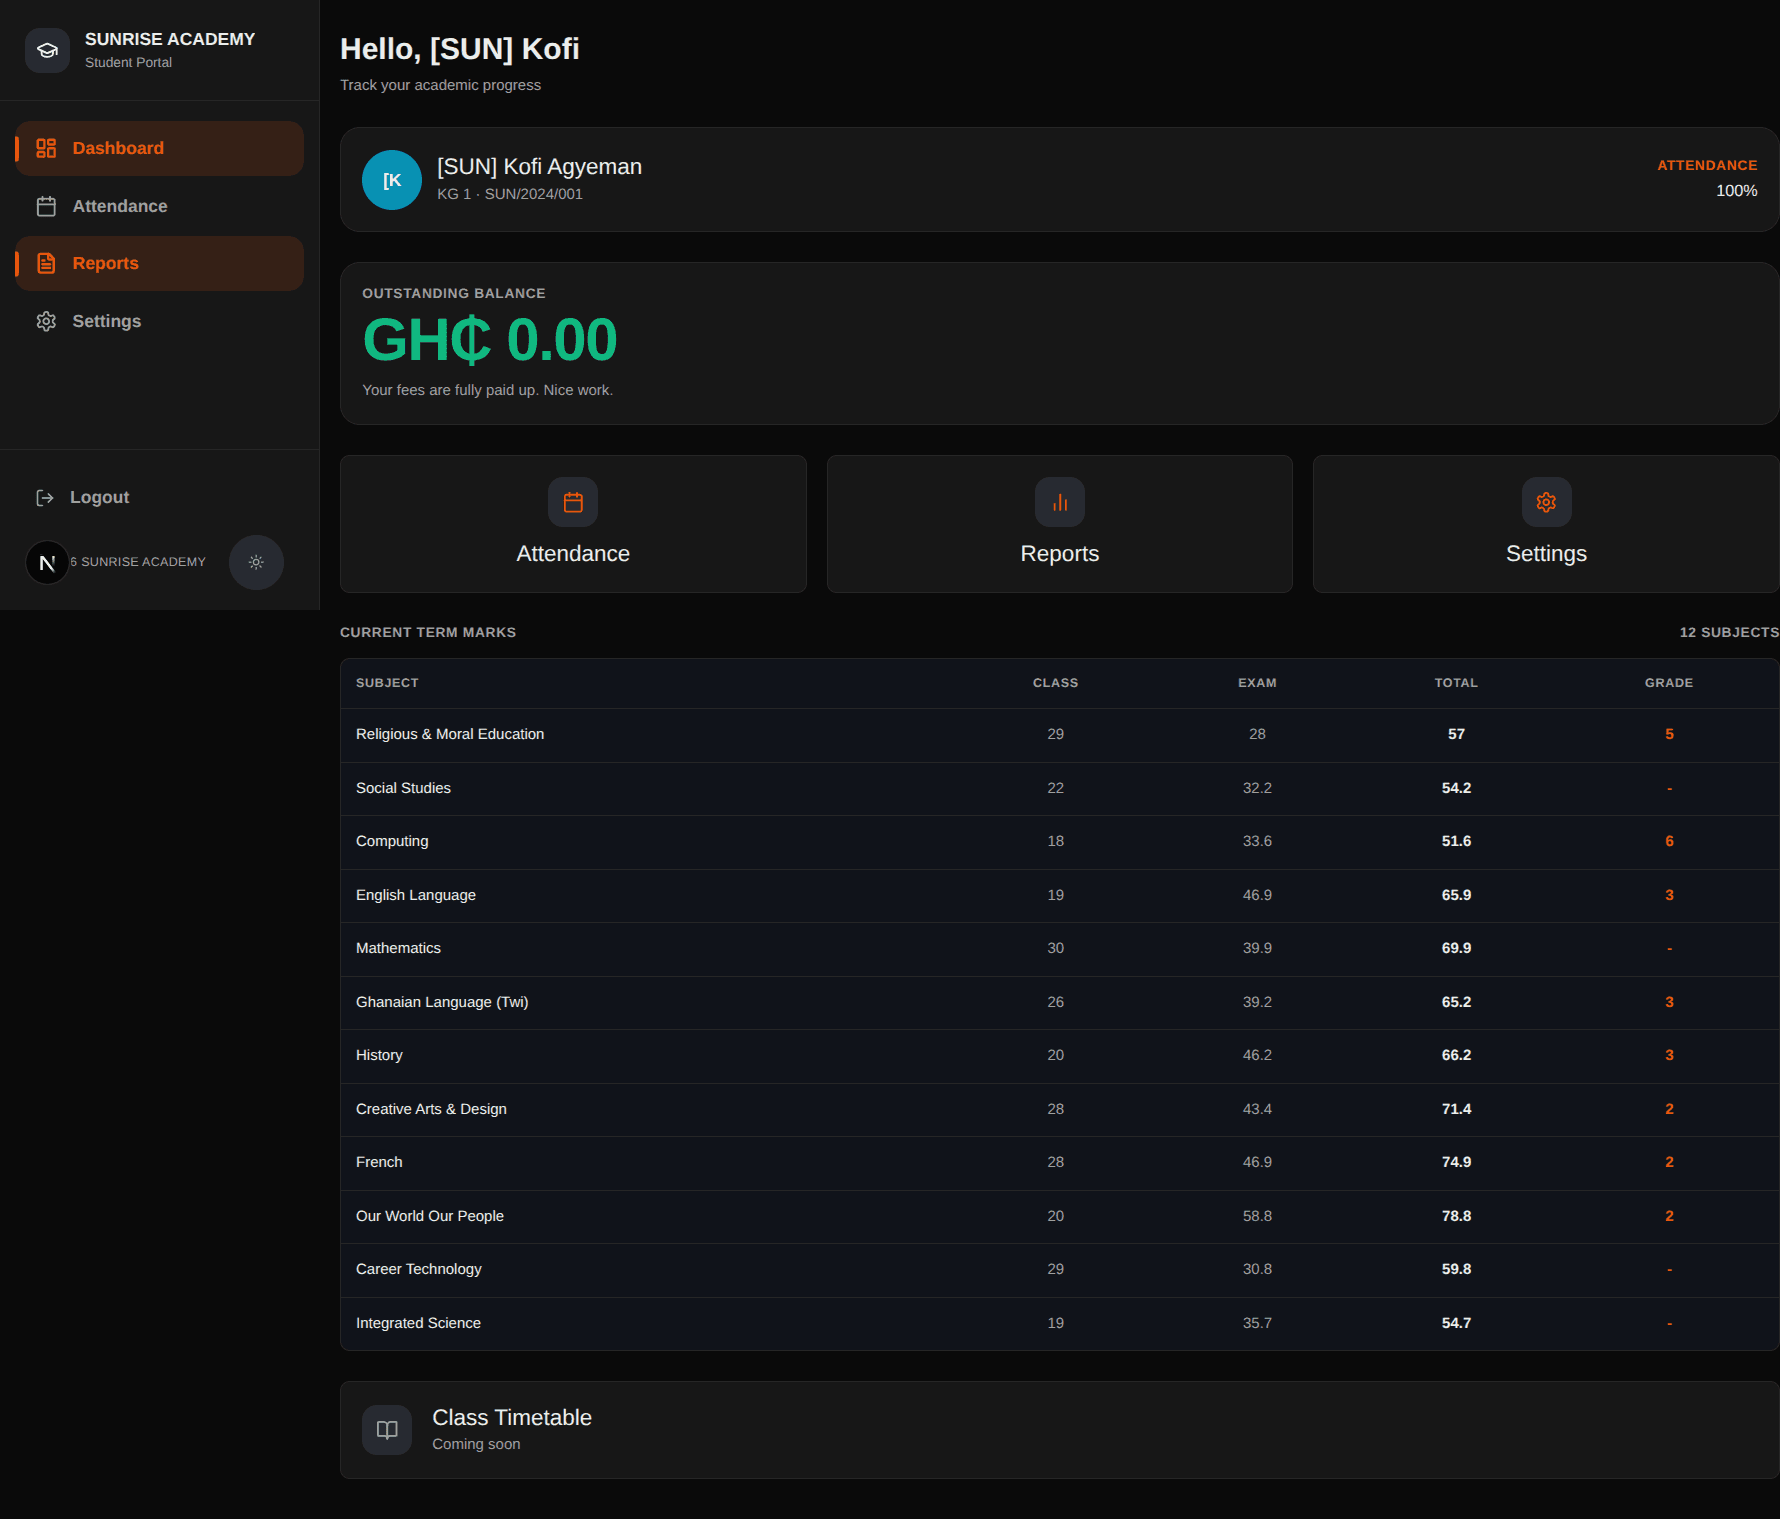
Task: Click the SUNRISE ACADEMY sidebar title
Action: [x=170, y=39]
